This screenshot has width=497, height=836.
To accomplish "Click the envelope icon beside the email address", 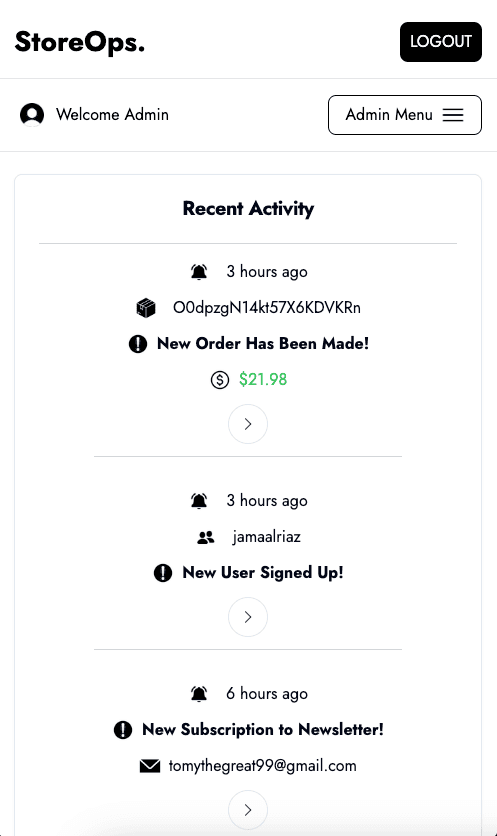I will click(150, 766).
